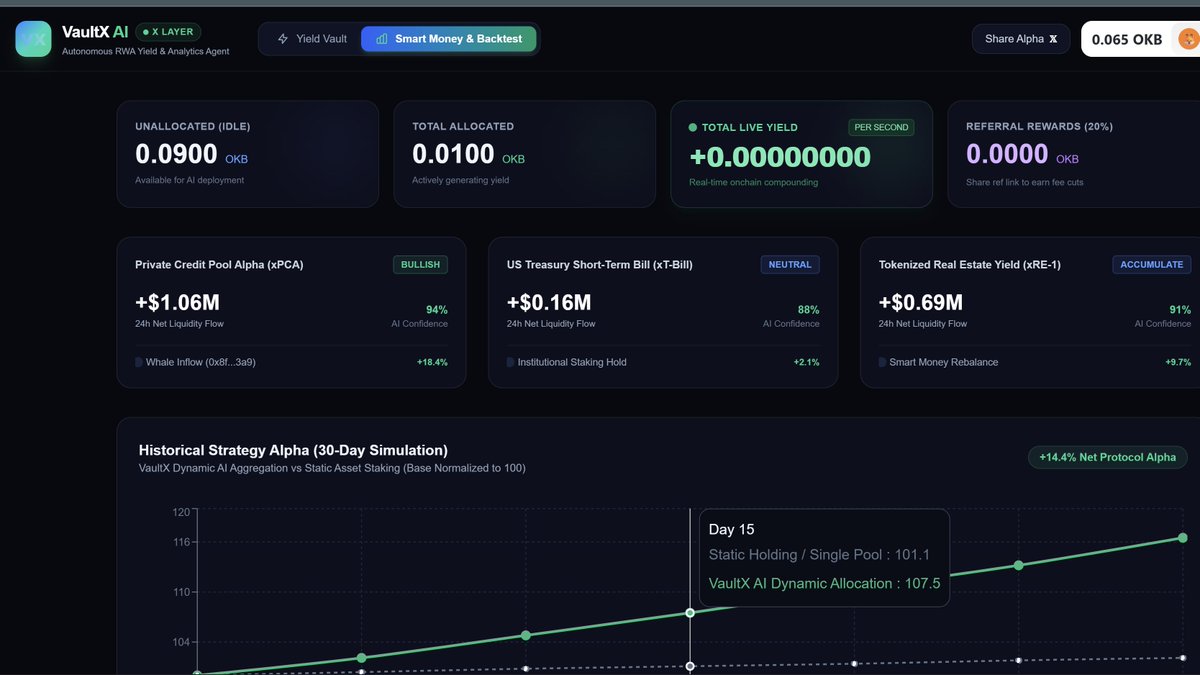Click the Day 15 point on dashed static line
This screenshot has width=1200, height=675.
click(x=690, y=666)
